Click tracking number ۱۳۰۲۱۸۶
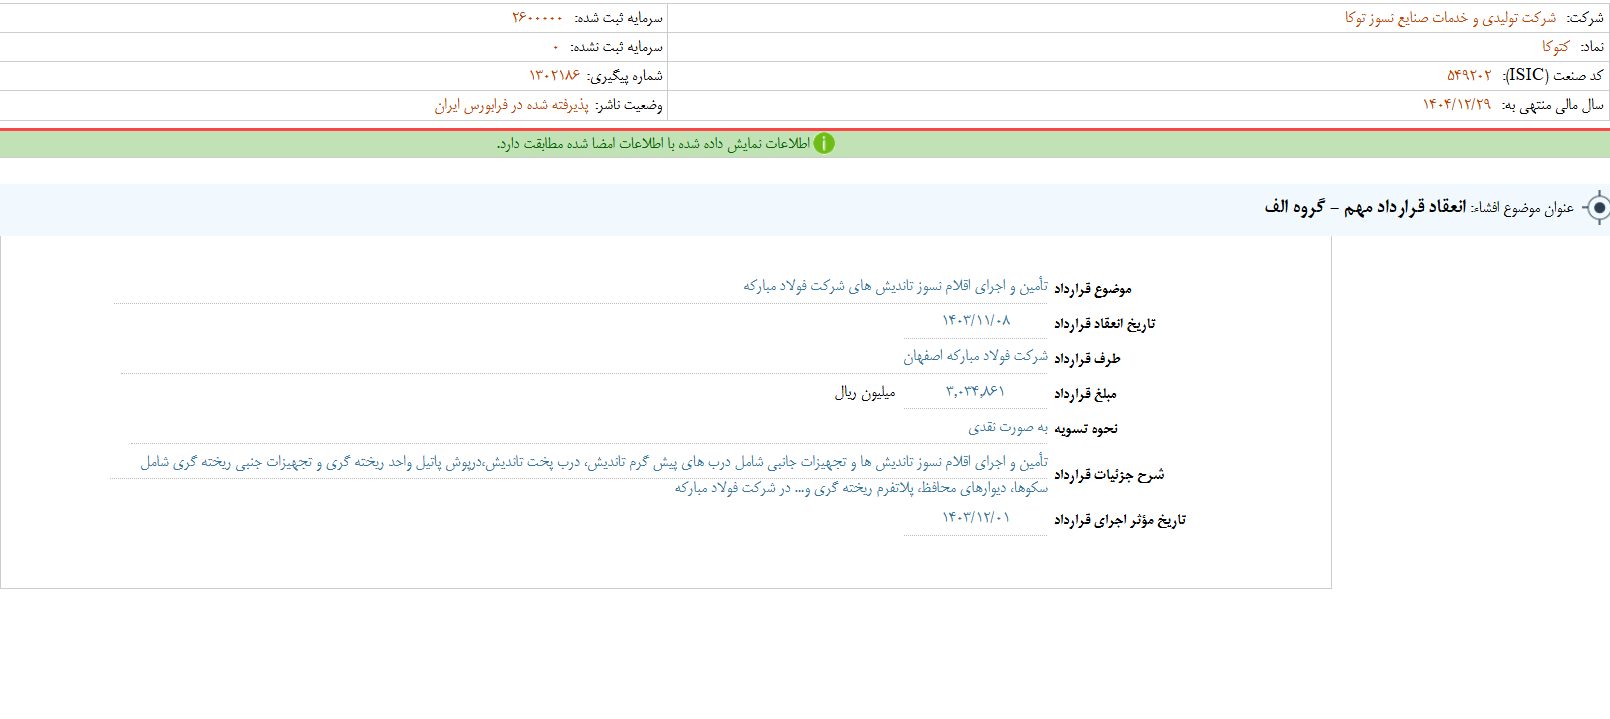This screenshot has width=1610, height=719. (x=555, y=76)
